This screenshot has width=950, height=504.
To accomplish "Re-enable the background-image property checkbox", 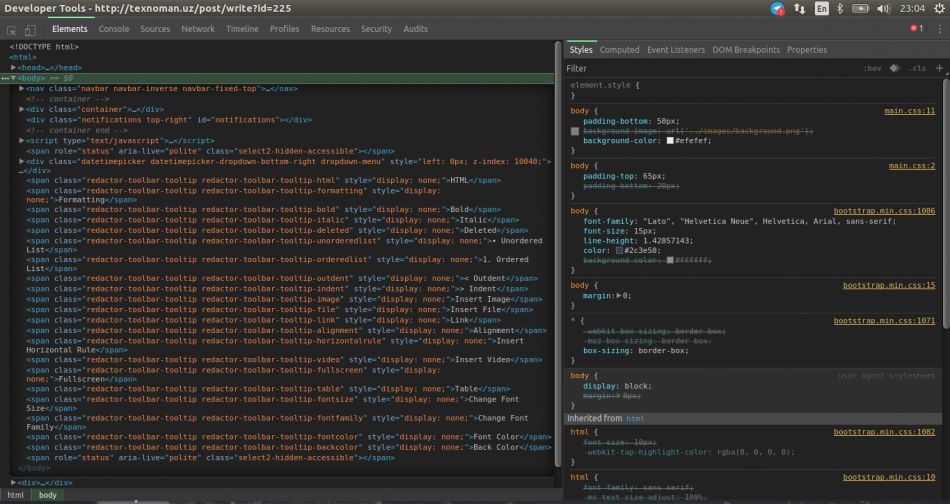I will click(x=575, y=131).
